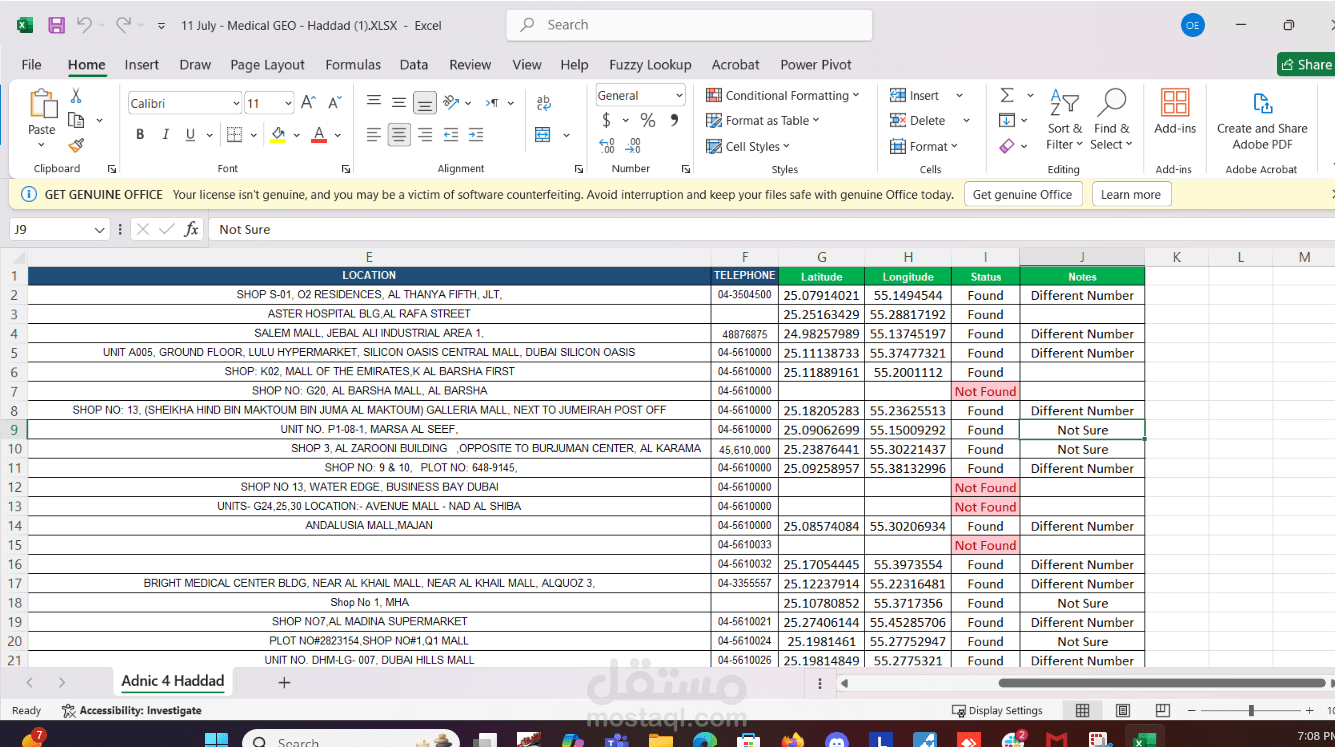The height and width of the screenshot is (747, 1335).
Task: Expand the Name Box dropdown arrow
Action: [99, 230]
